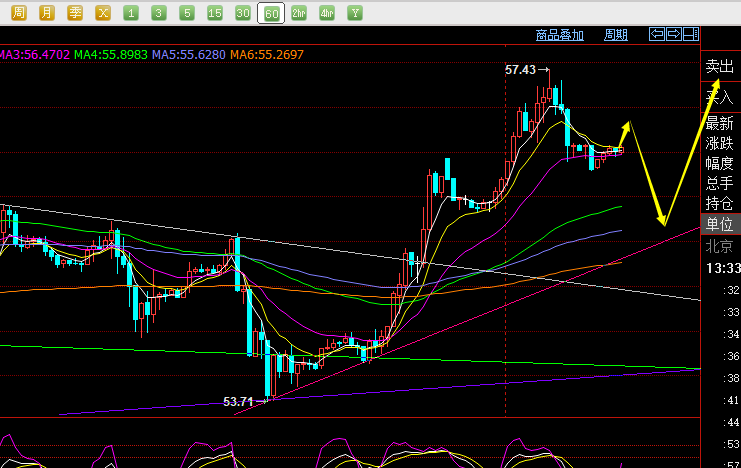Switch to 2hr chart period
This screenshot has height=468, width=741.
tap(299, 13)
